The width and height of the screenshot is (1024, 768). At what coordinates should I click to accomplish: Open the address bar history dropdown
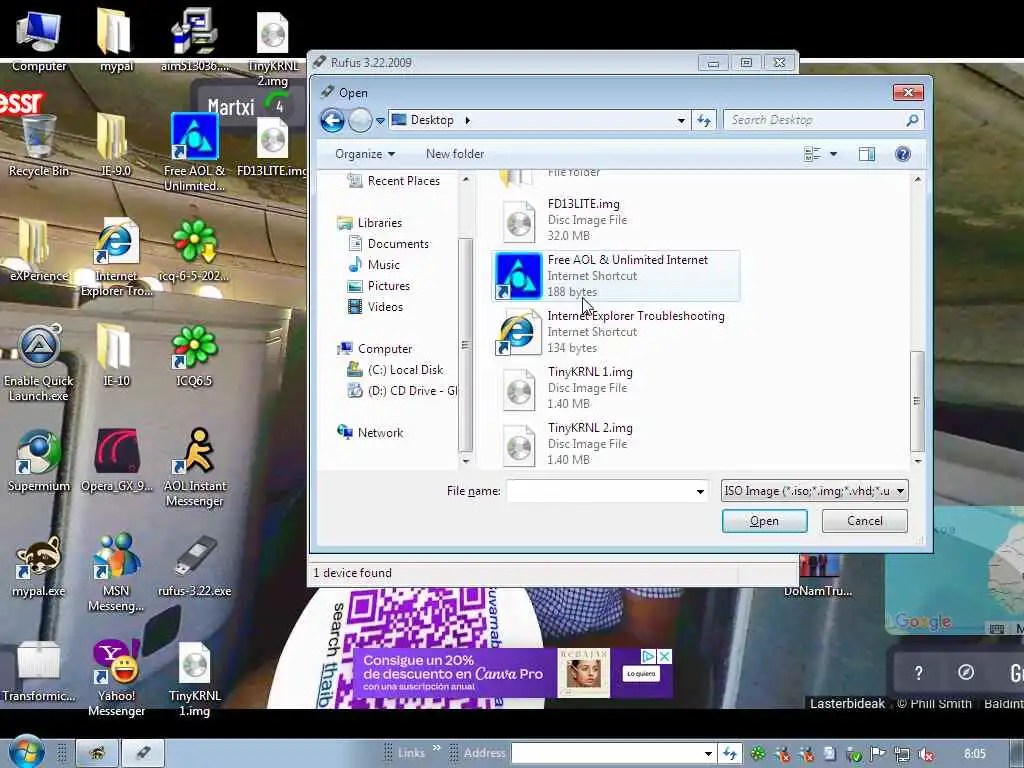pos(680,120)
